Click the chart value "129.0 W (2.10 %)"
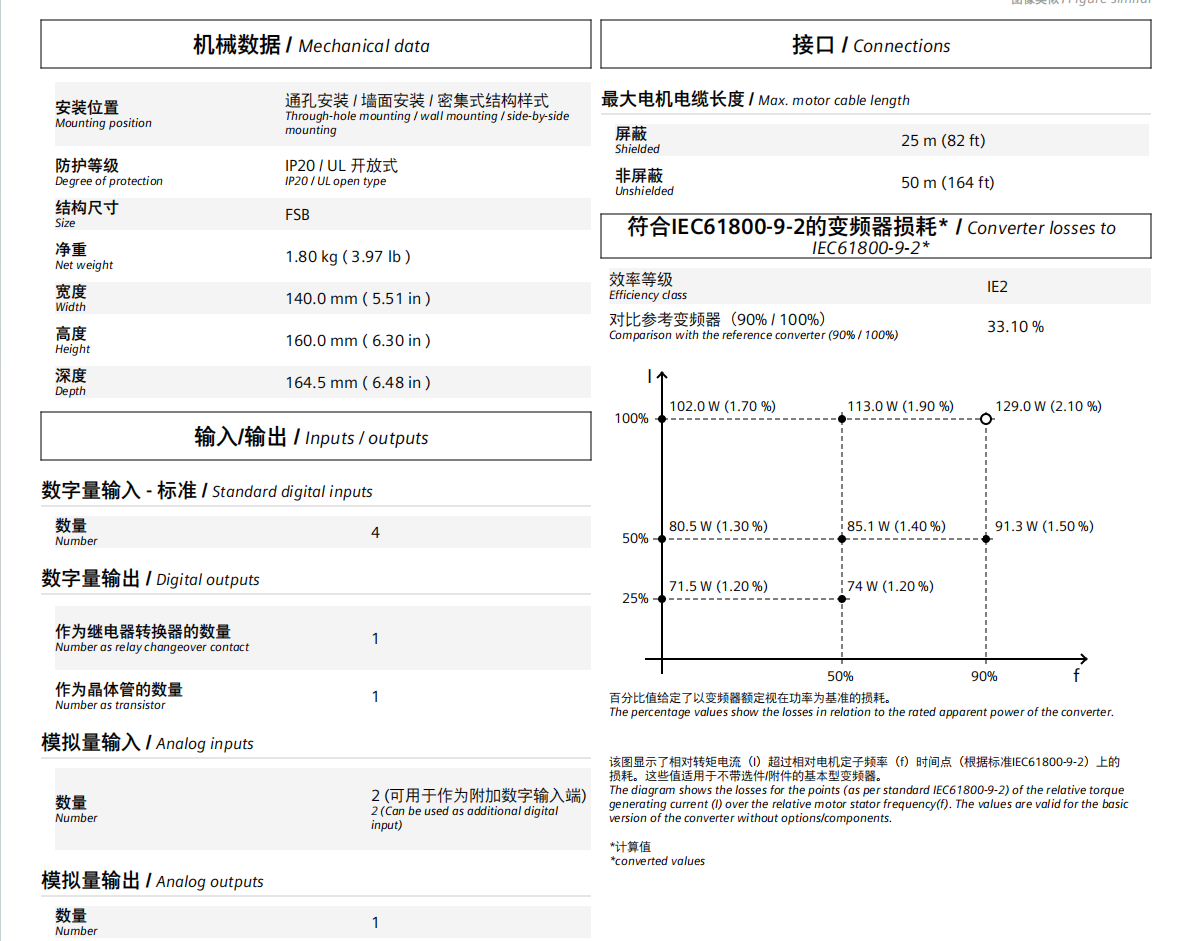The height and width of the screenshot is (941, 1190). [1049, 406]
